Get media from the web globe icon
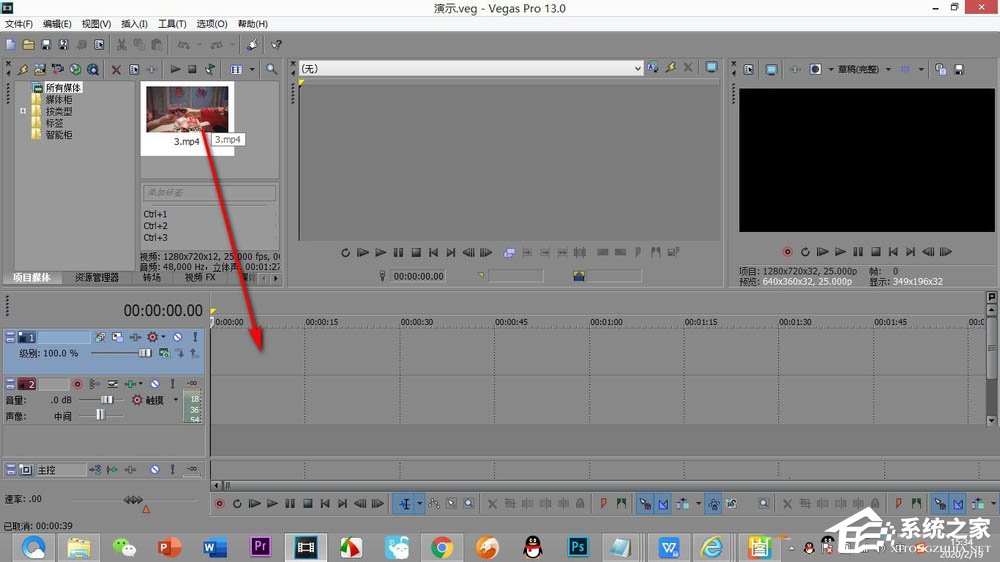This screenshot has width=1000, height=562. (75, 69)
